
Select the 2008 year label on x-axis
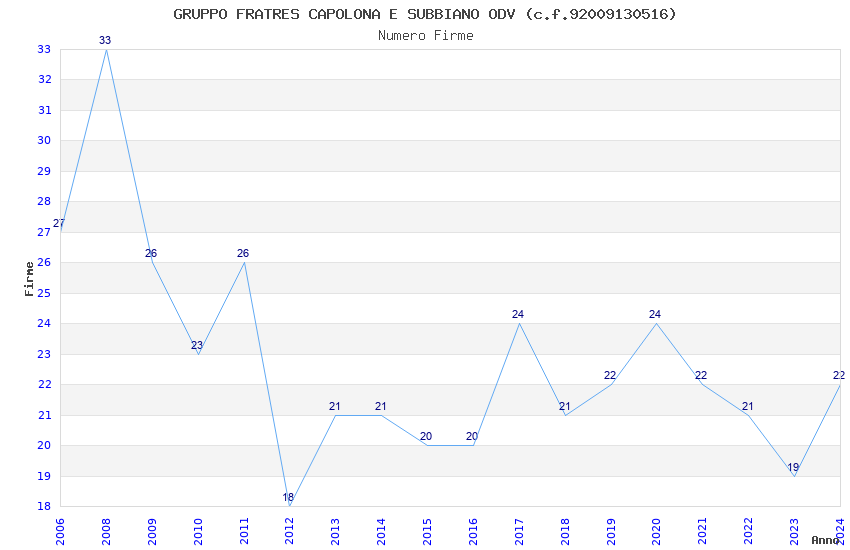point(106,531)
